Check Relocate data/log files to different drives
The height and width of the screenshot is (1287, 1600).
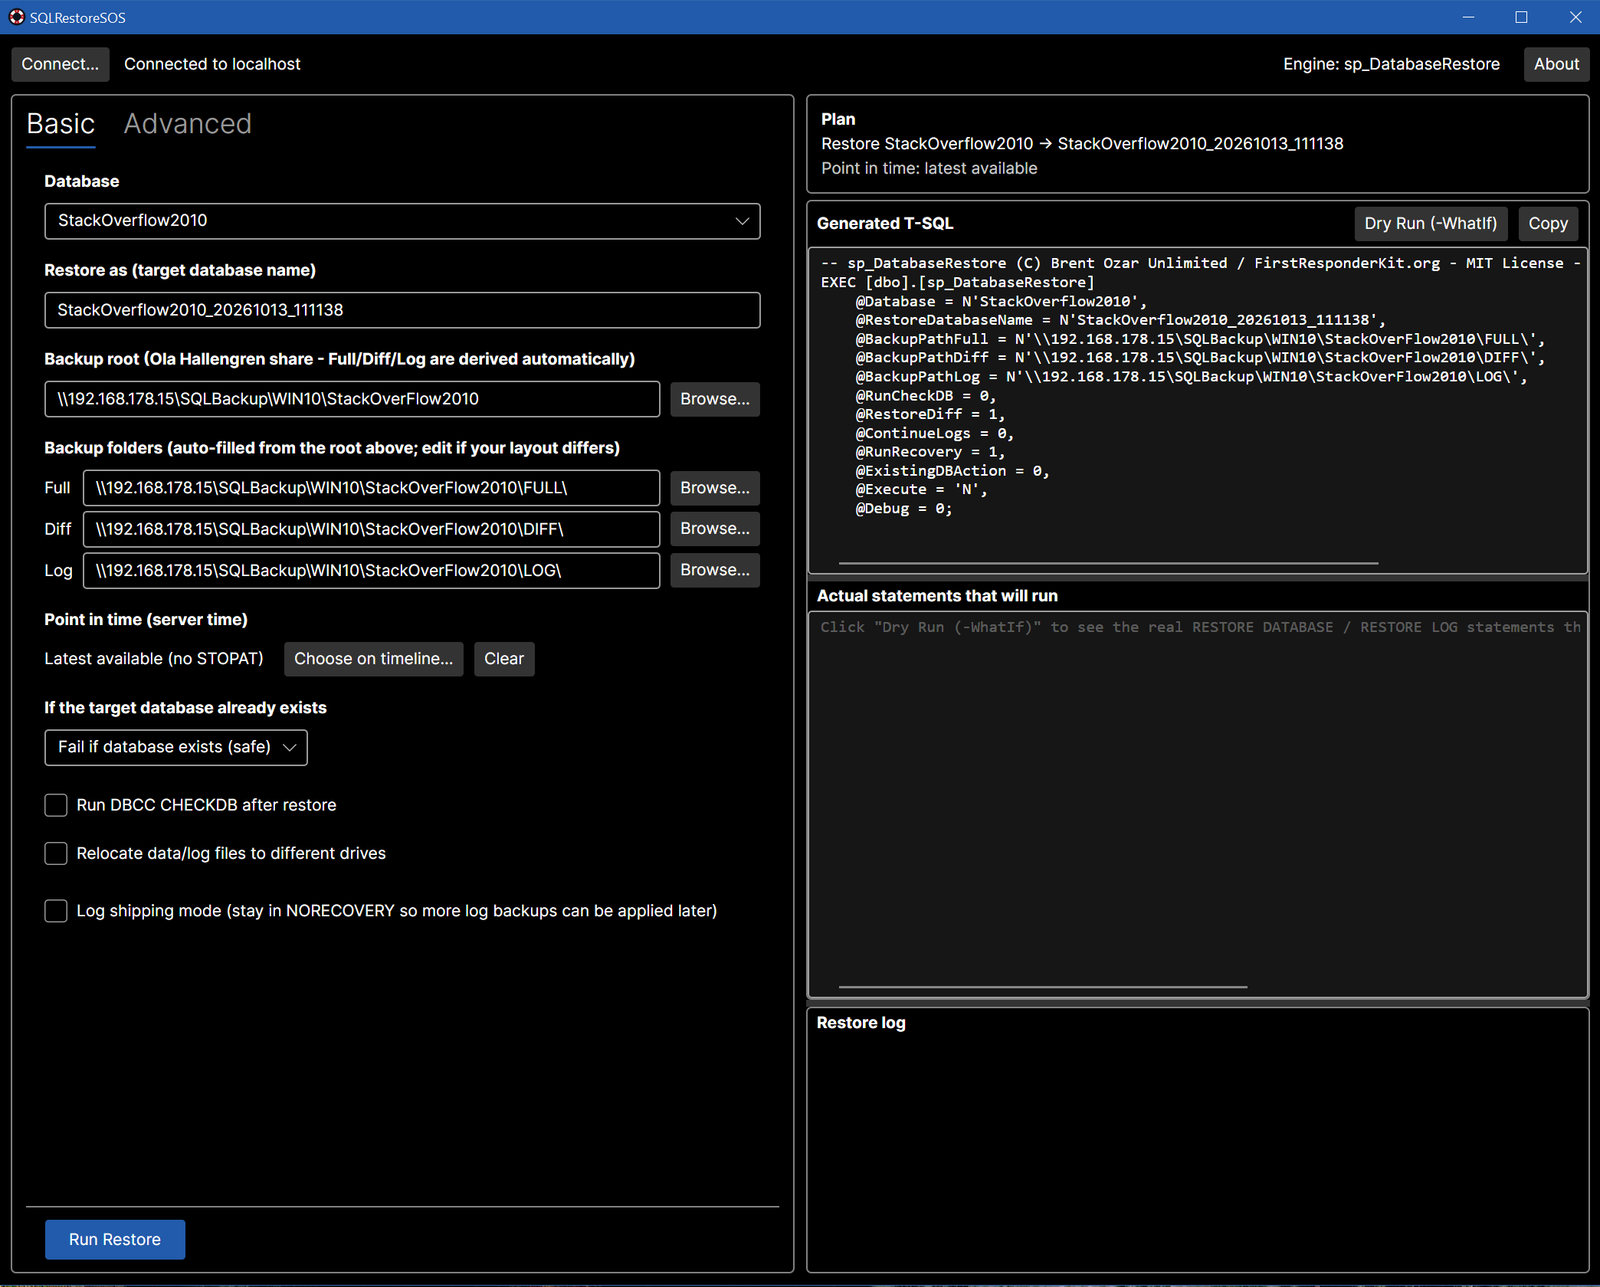56,853
